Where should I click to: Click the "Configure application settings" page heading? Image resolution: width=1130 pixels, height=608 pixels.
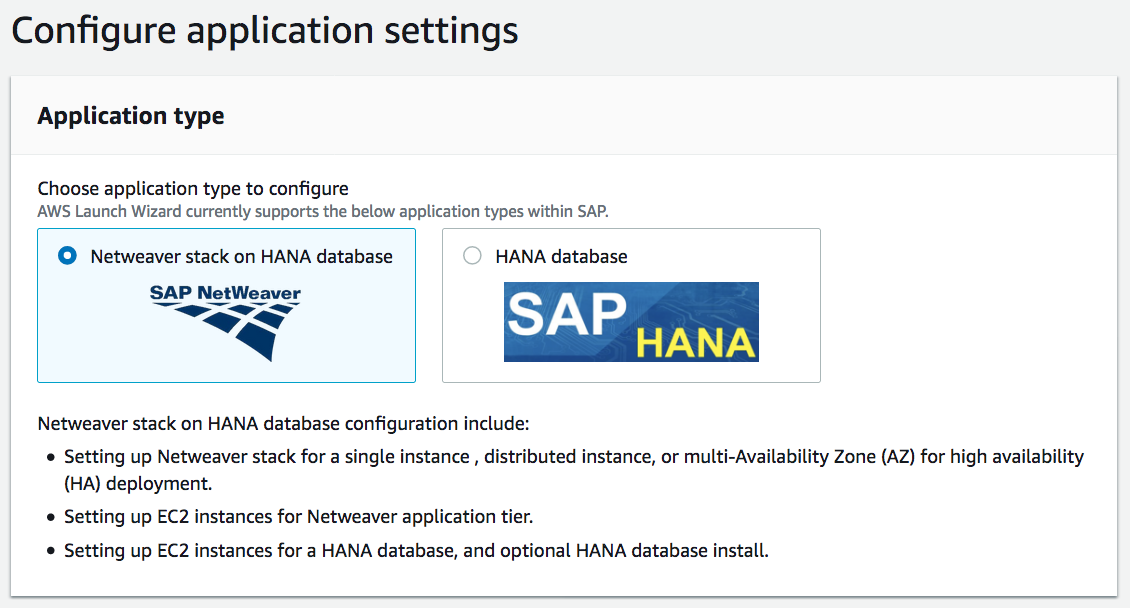click(265, 30)
